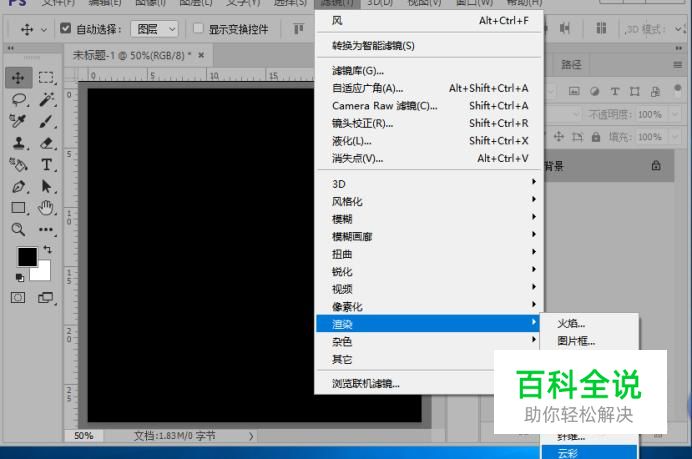692x459 pixels.
Task: Select the Lasso tool
Action: [19, 100]
